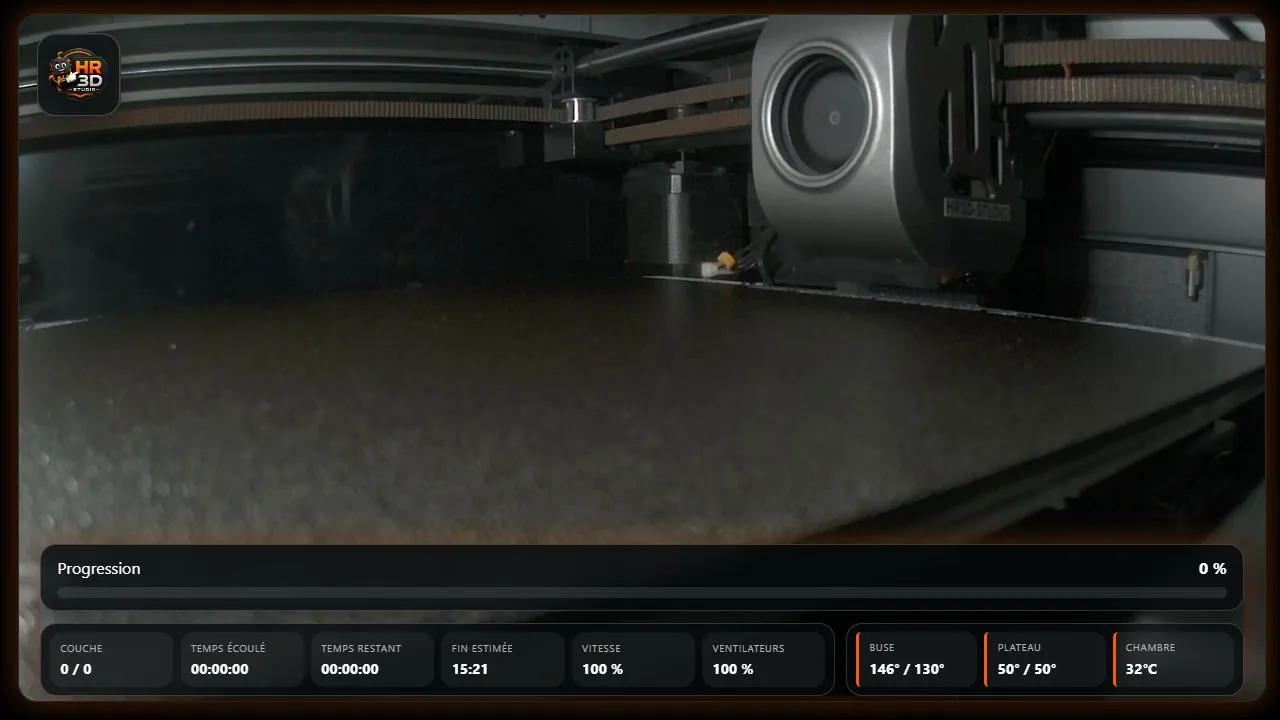Select the "50° / 50°" bed temperature
Image resolution: width=1280 pixels, height=720 pixels.
pos(1027,669)
